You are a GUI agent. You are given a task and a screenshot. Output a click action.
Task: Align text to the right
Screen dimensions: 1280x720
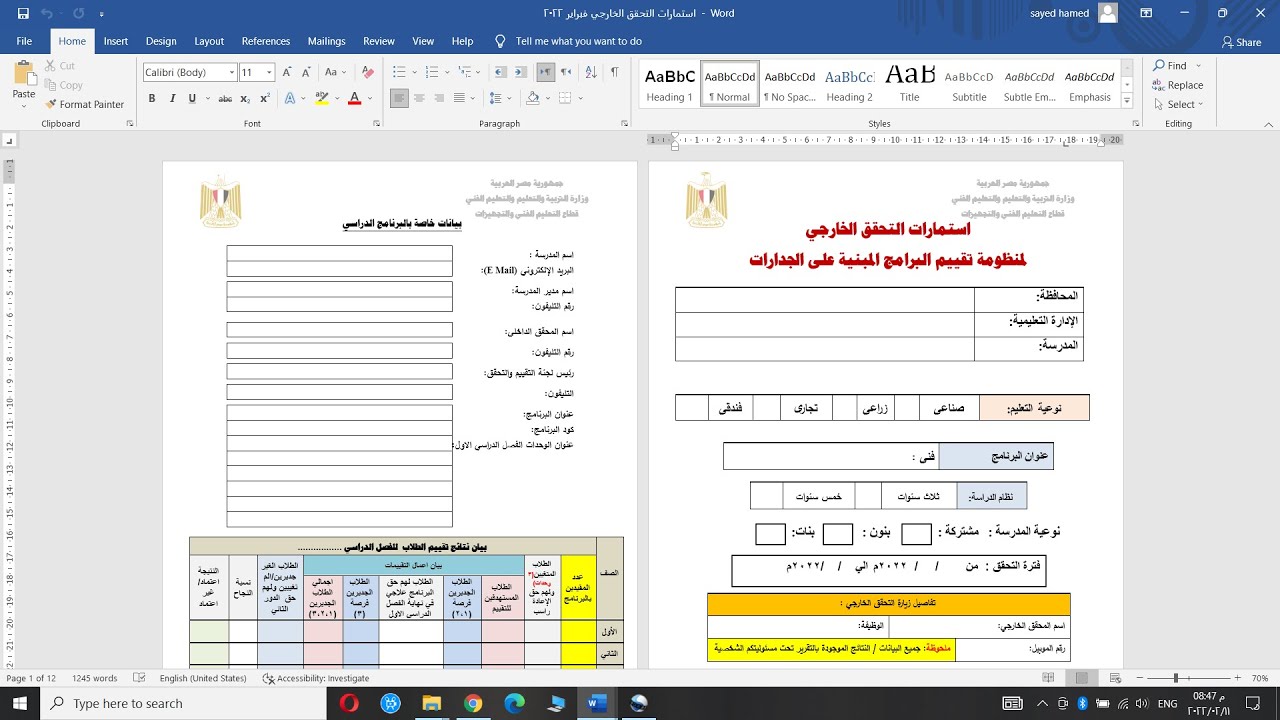coord(440,98)
